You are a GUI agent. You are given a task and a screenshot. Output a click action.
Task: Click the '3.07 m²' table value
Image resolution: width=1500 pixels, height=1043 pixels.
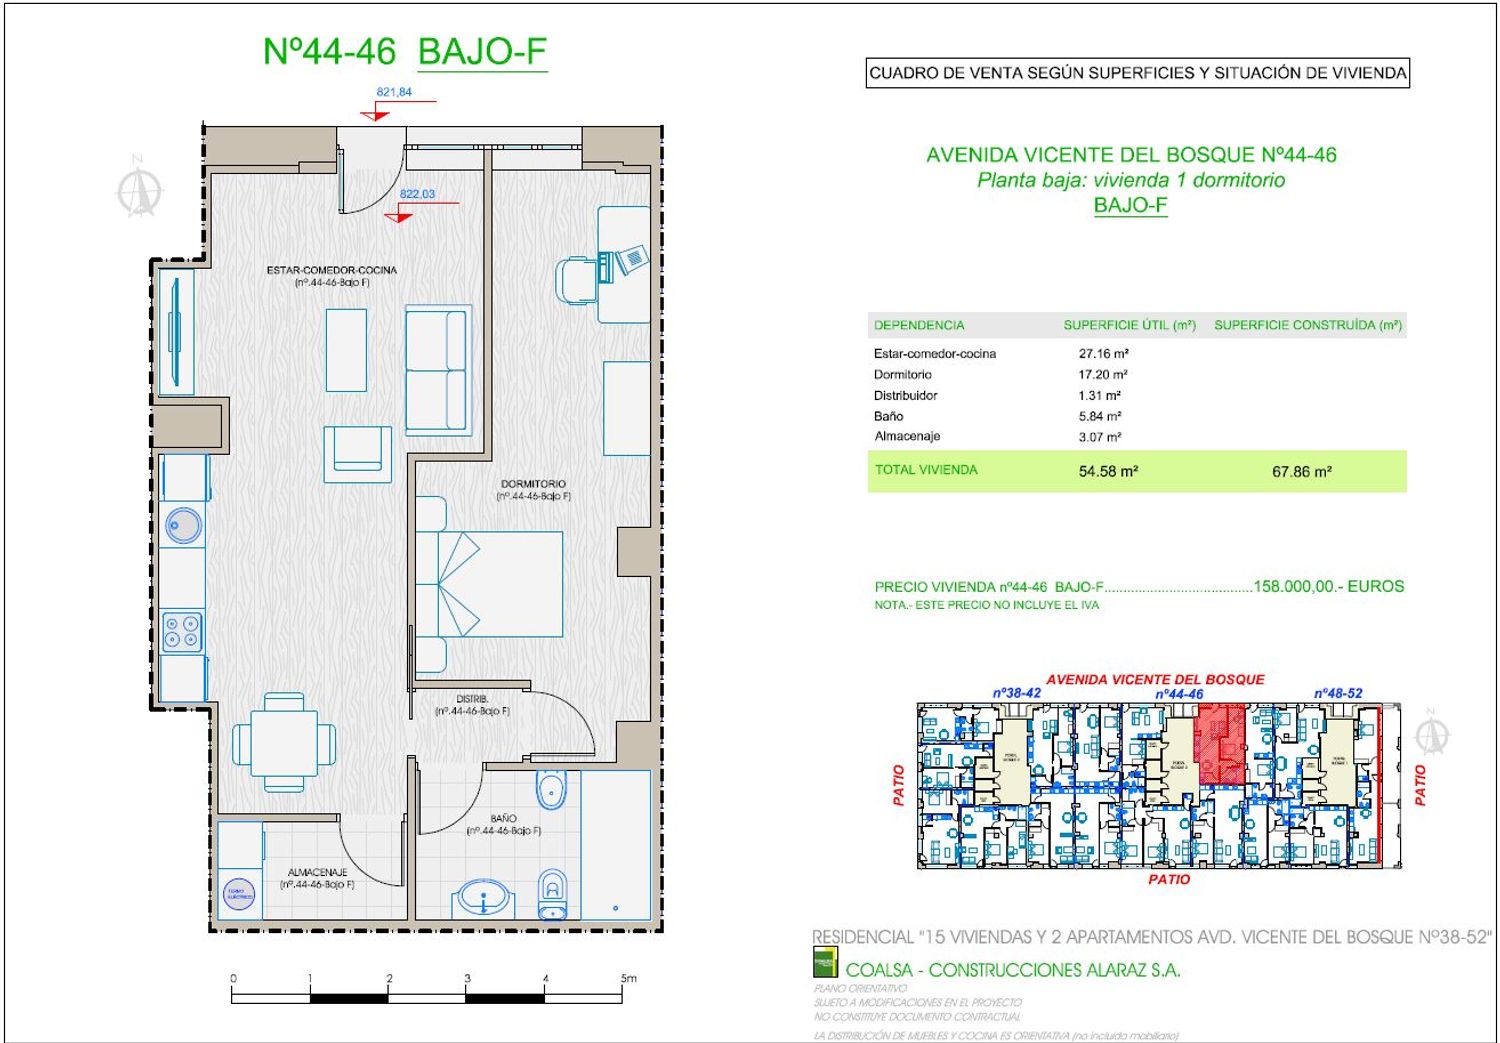coord(1100,437)
